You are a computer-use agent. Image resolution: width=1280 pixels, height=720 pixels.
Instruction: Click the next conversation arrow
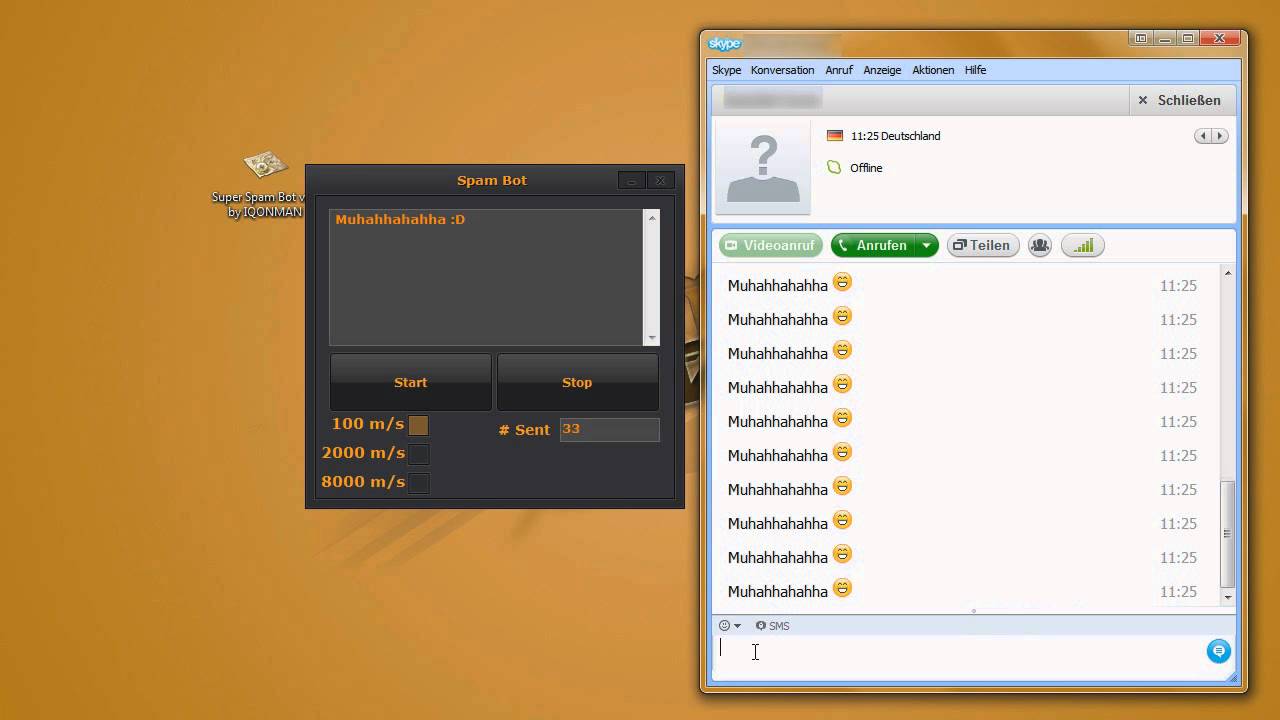1219,136
